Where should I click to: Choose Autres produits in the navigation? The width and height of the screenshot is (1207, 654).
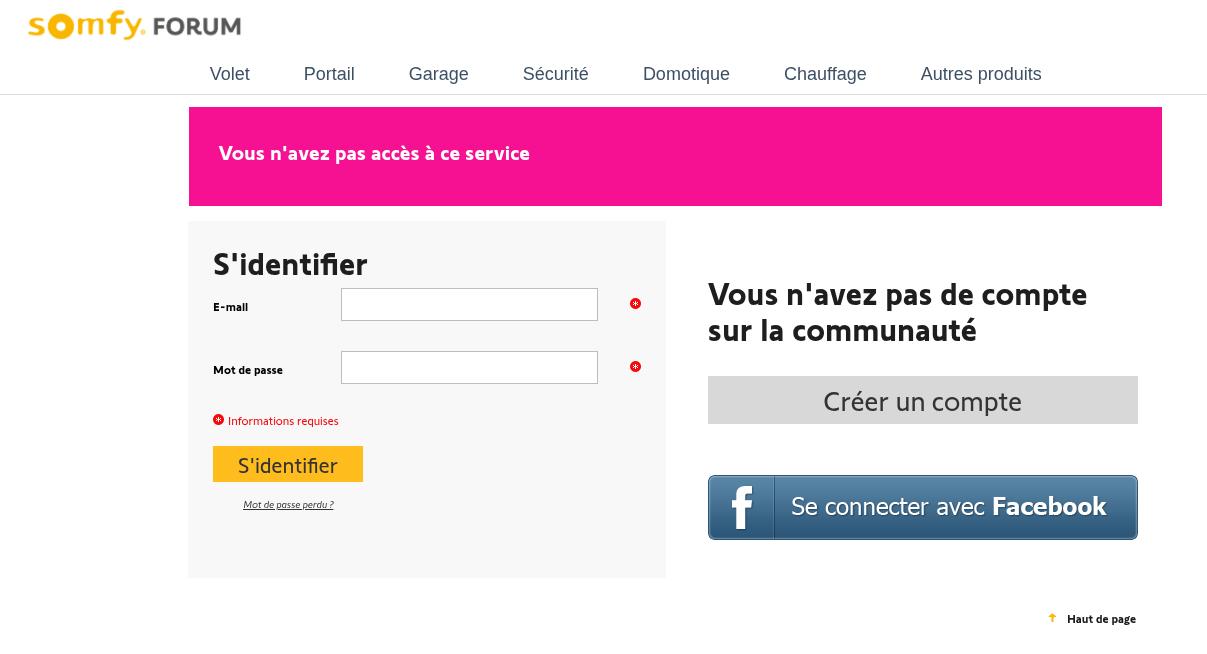pos(980,74)
